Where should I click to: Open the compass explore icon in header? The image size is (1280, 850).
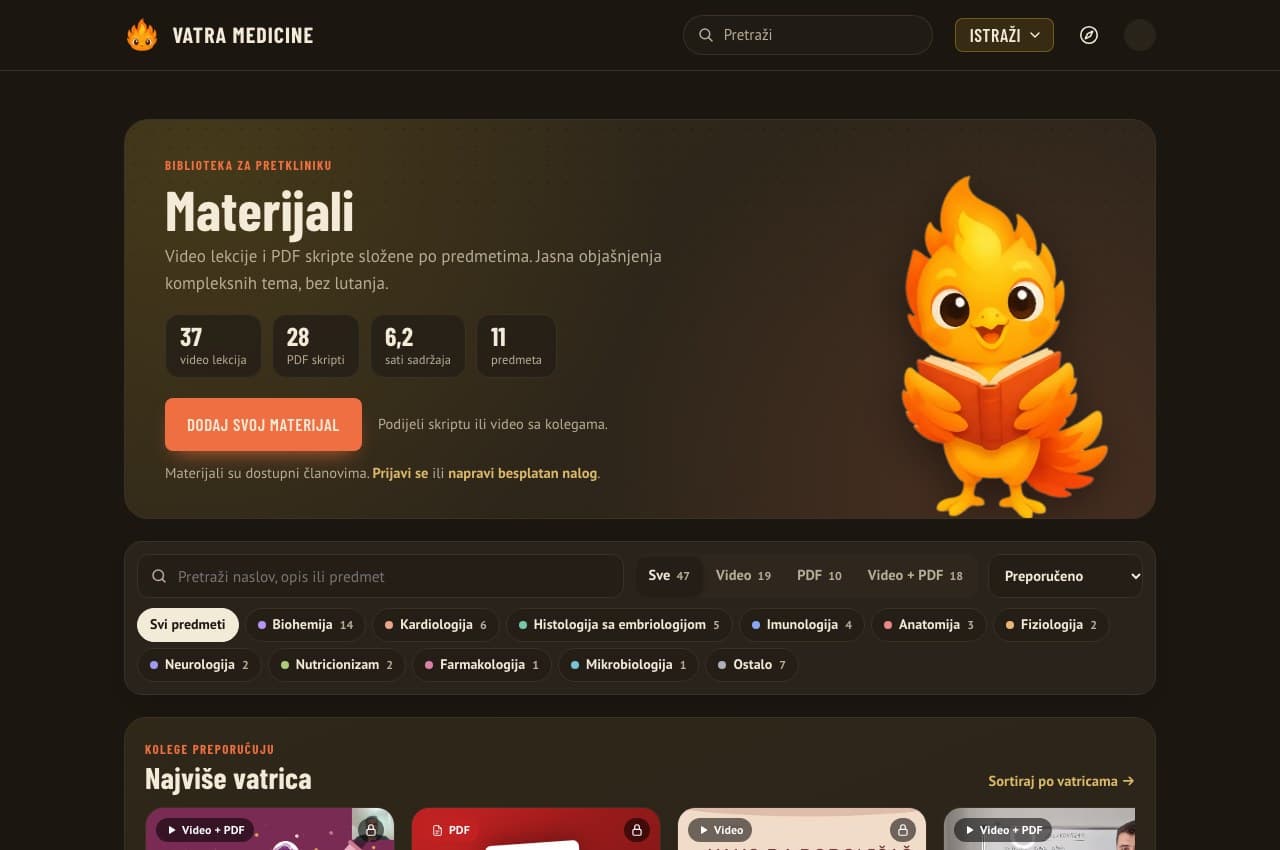pos(1089,35)
